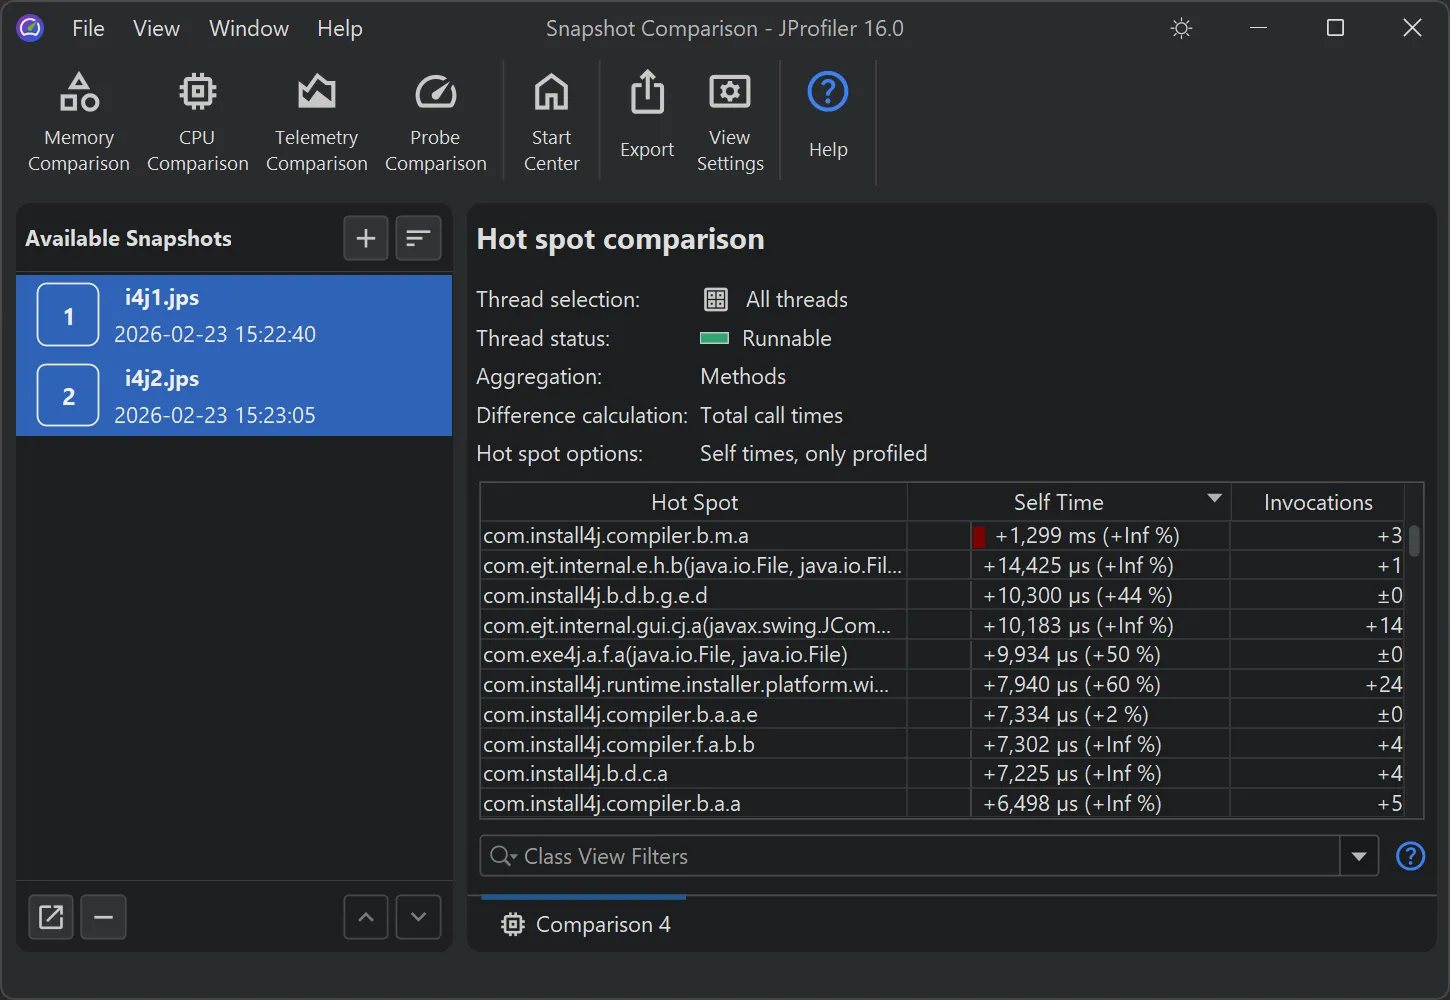Open the Window menu
The width and height of the screenshot is (1450, 1000).
tap(248, 28)
